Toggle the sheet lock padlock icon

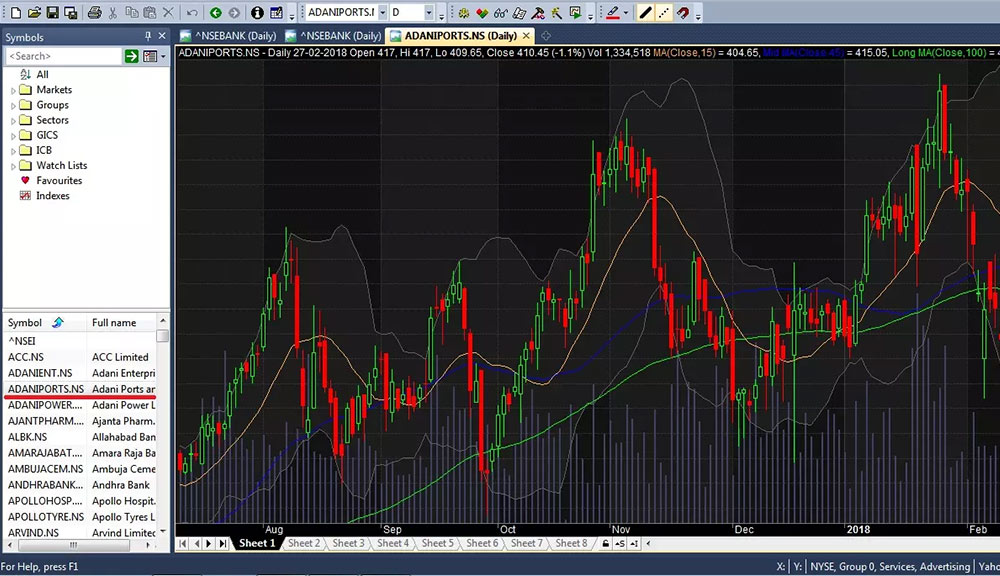(605, 543)
